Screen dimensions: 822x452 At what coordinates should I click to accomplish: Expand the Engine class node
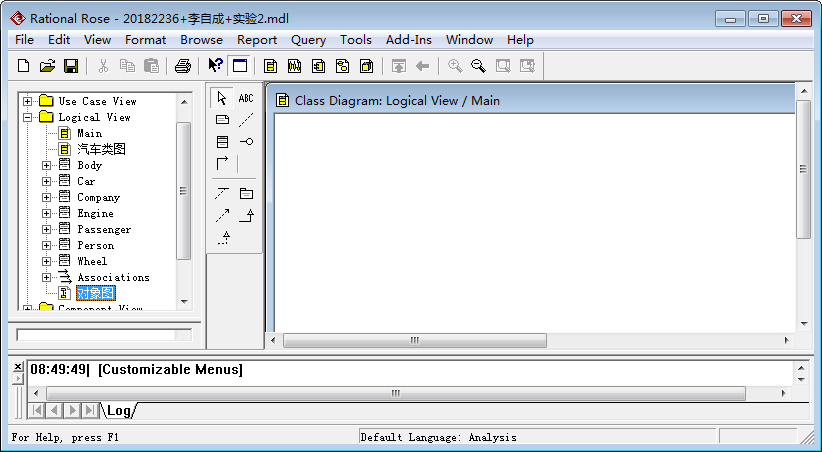pyautogui.click(x=47, y=213)
